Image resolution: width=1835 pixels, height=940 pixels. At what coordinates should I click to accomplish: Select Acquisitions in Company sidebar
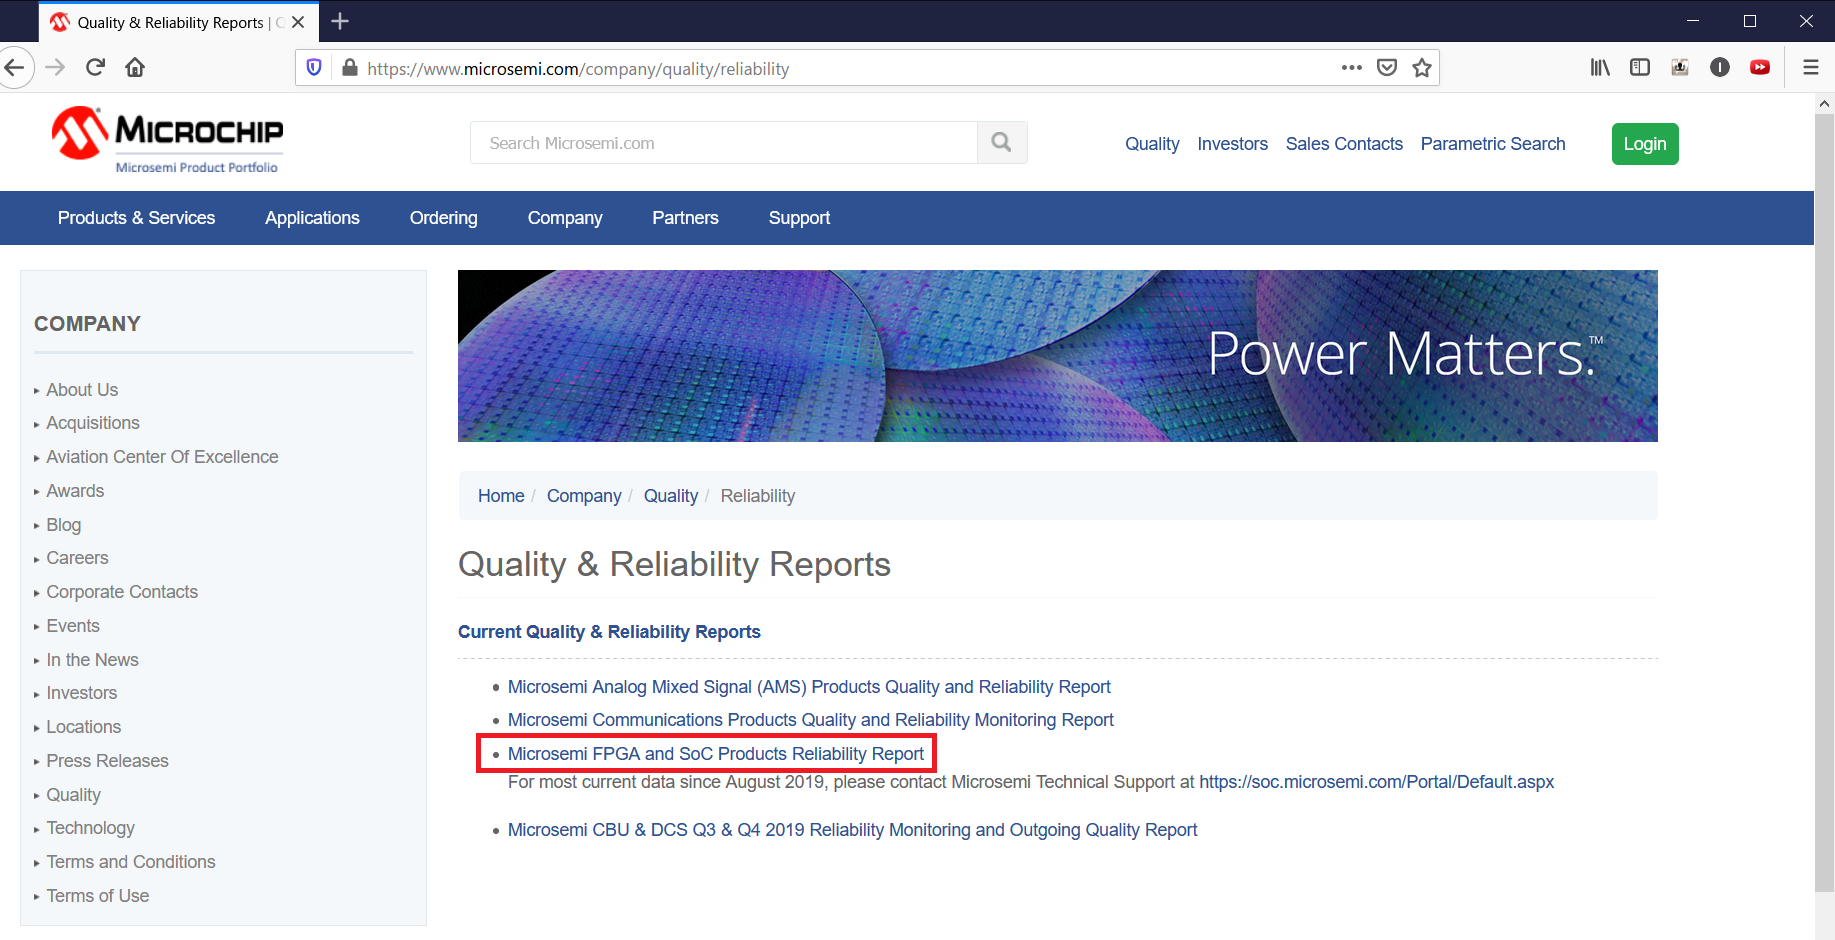pos(93,423)
